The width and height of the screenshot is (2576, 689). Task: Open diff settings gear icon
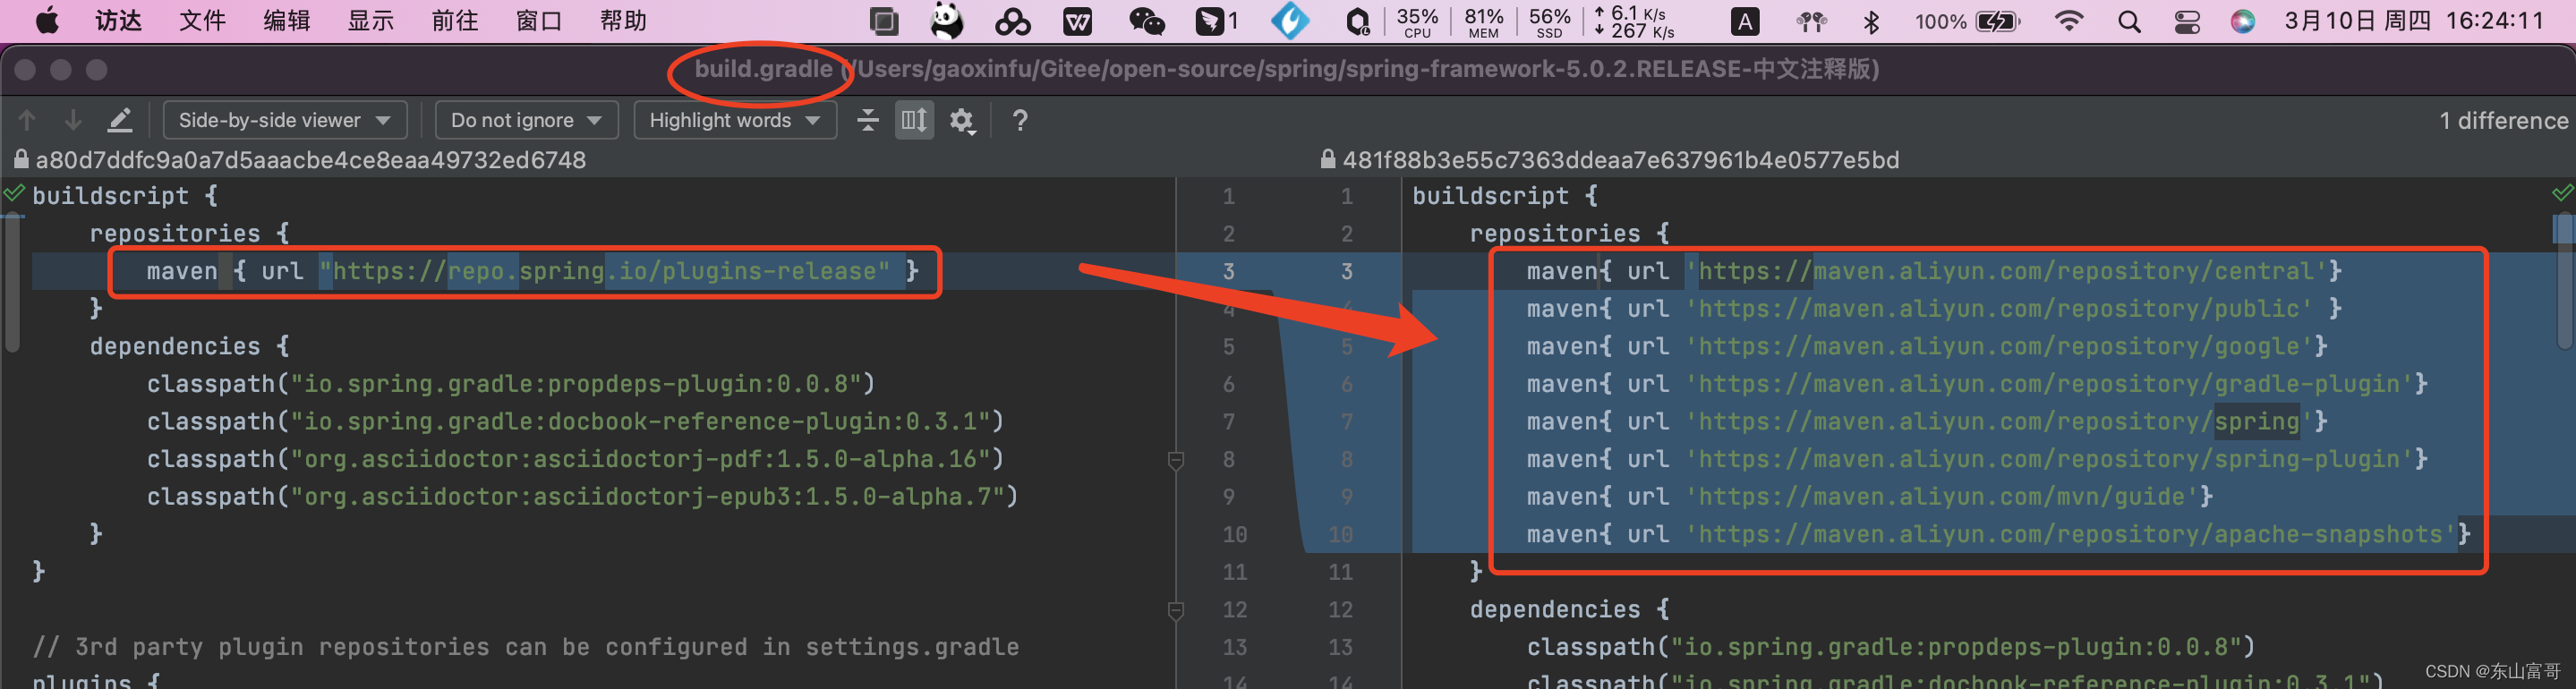click(x=962, y=121)
